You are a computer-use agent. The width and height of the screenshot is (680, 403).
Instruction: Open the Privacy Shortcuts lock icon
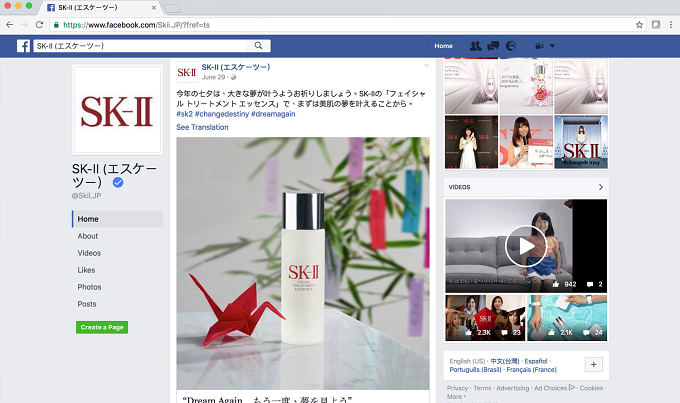tap(539, 46)
